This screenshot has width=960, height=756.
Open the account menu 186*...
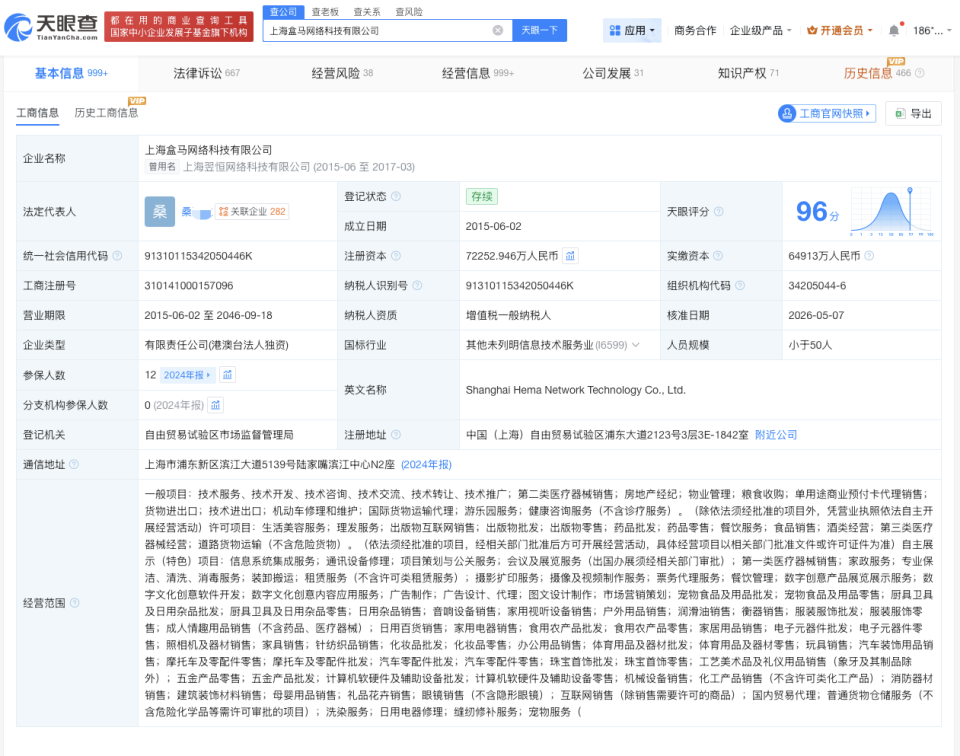[932, 31]
